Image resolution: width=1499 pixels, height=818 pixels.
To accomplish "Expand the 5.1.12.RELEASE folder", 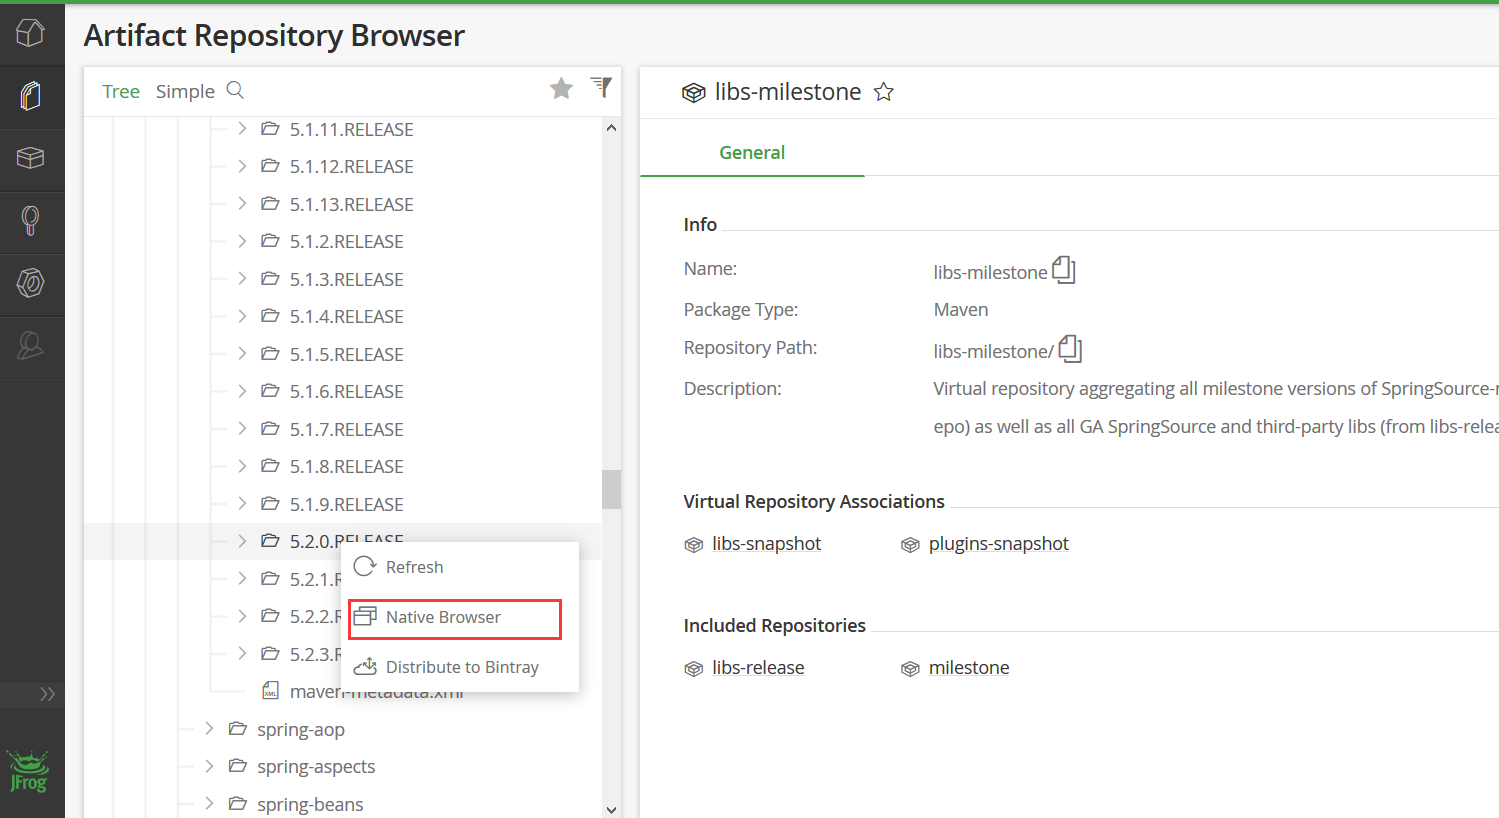I will point(242,166).
